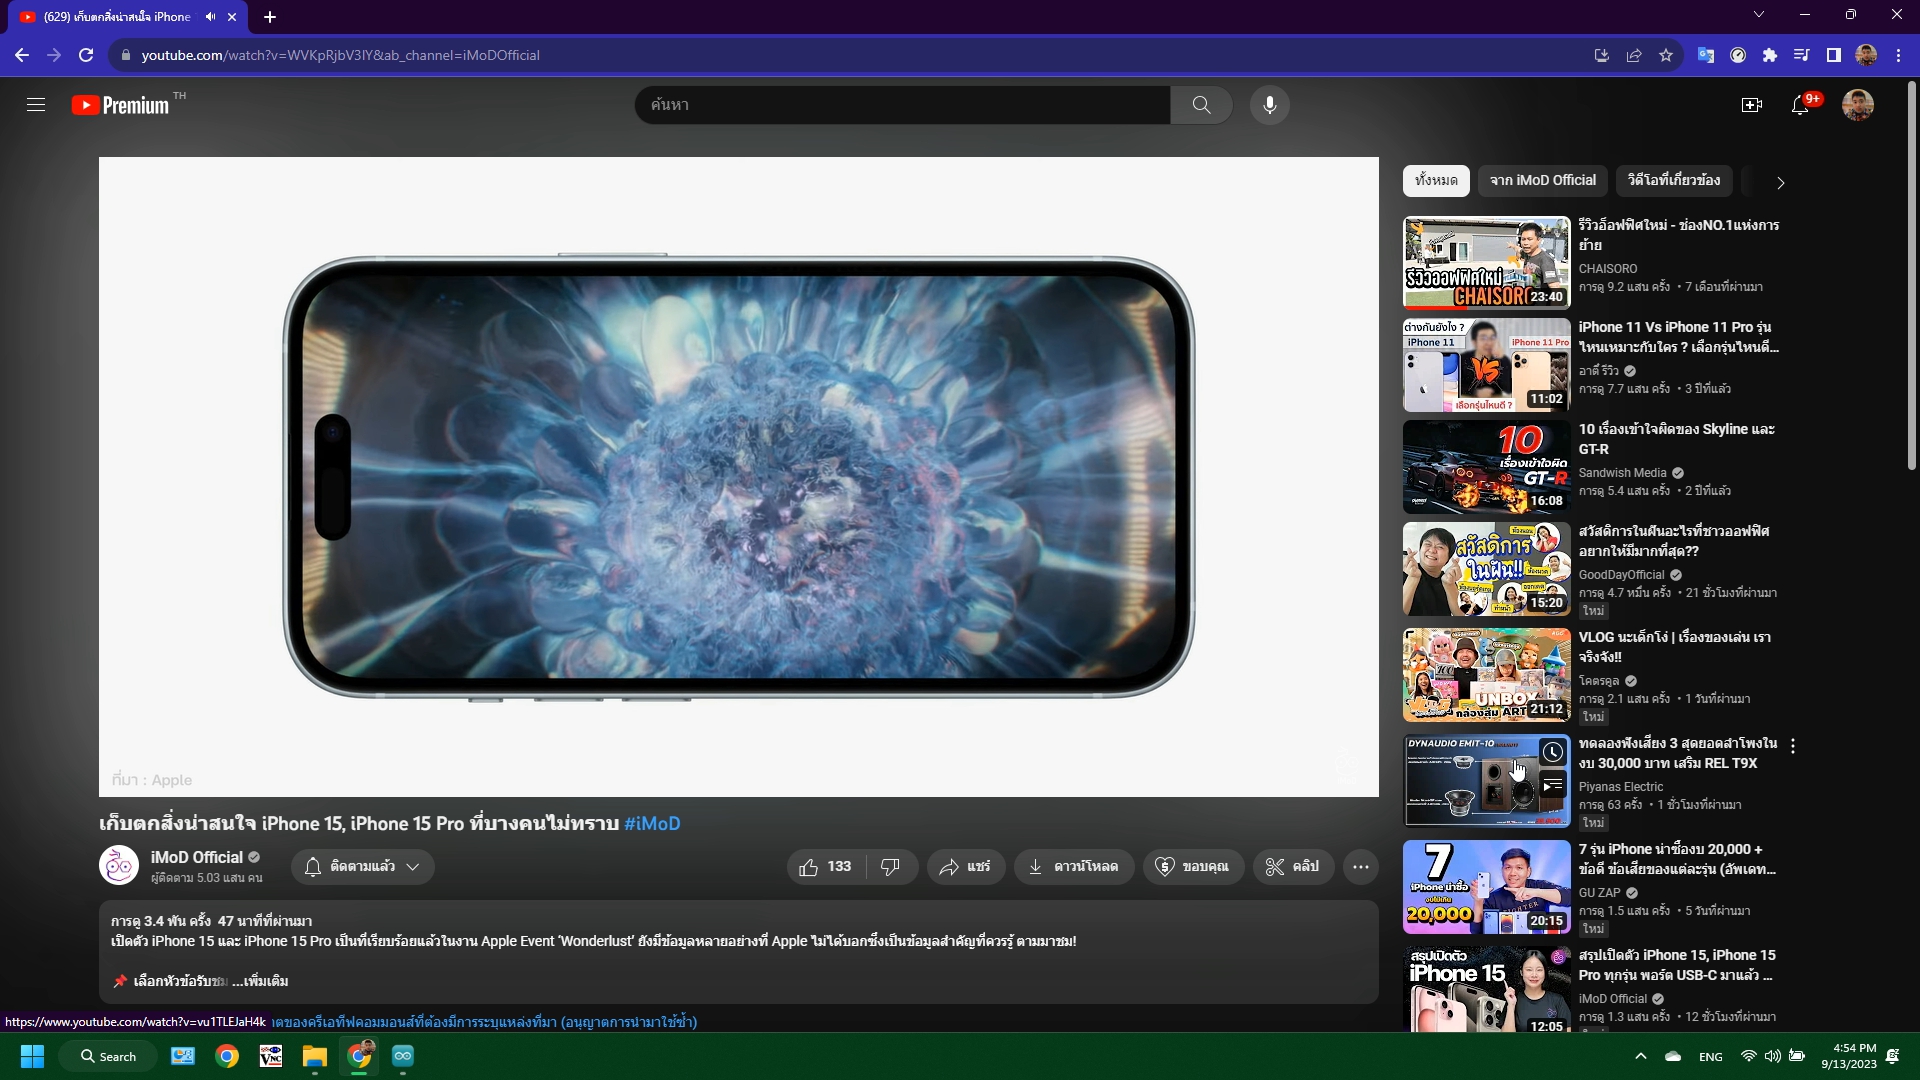The image size is (1920, 1080).
Task: Add speaker test video to queue
Action: (1552, 785)
